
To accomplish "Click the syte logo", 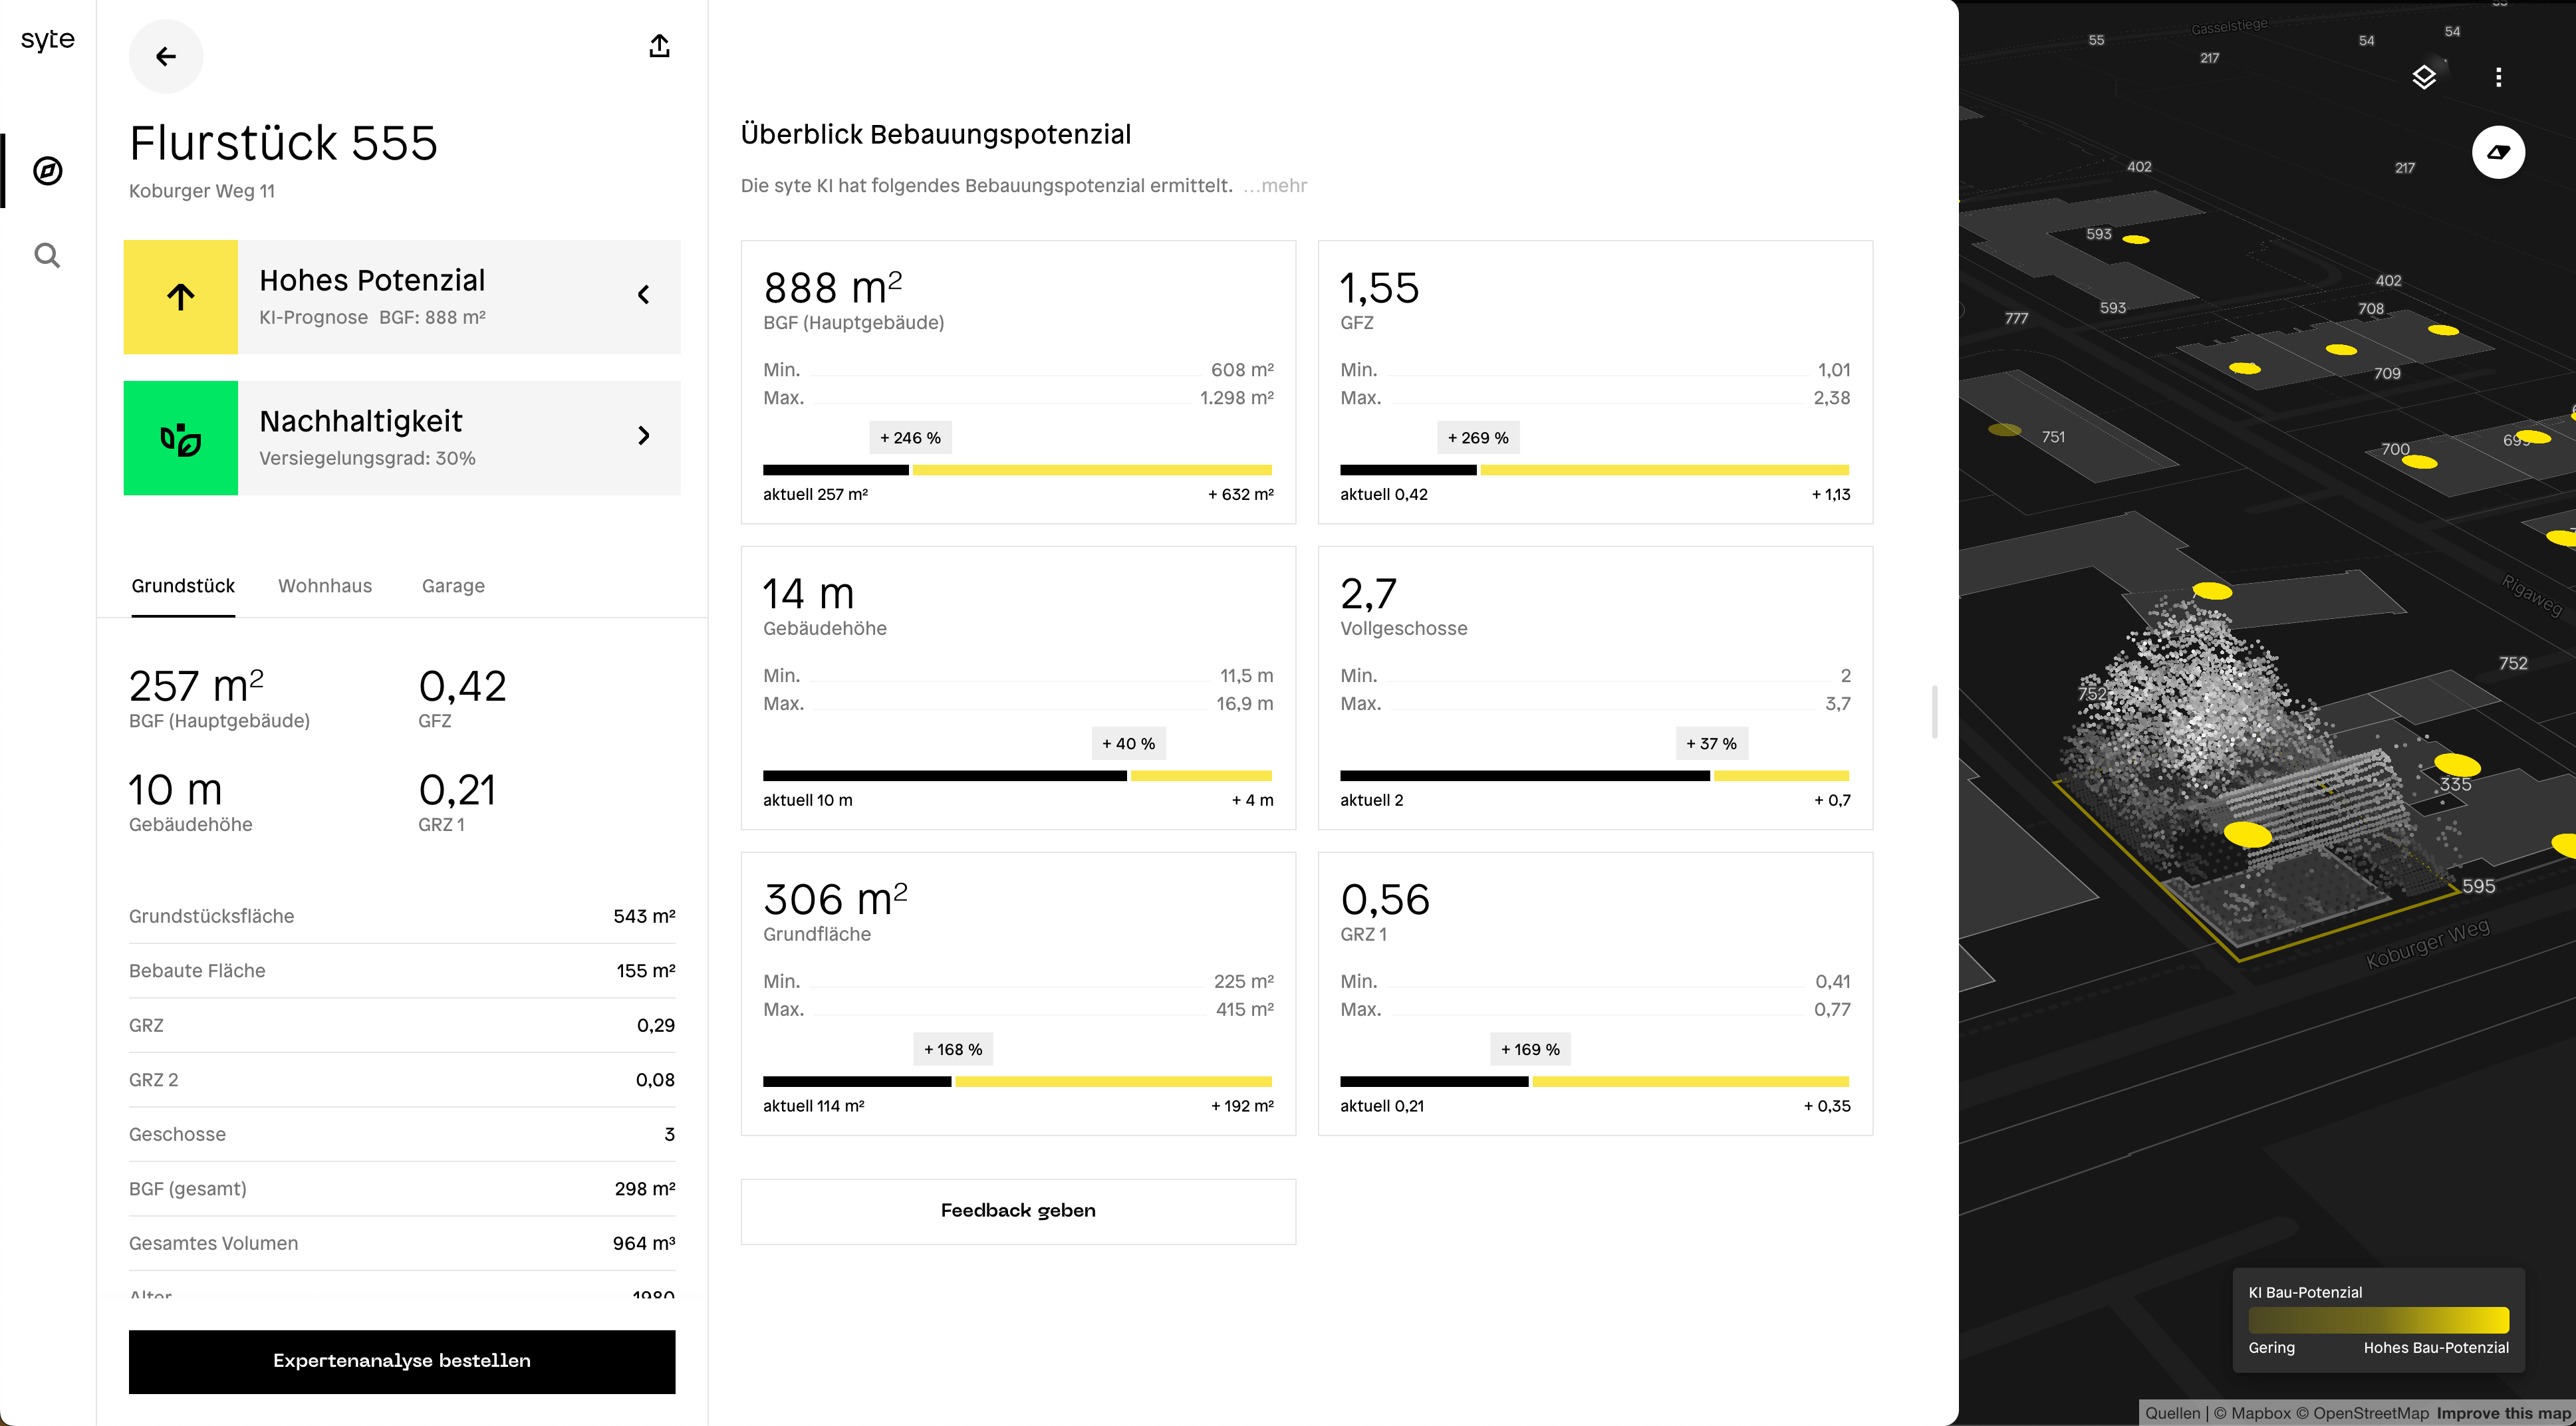I will (47, 39).
